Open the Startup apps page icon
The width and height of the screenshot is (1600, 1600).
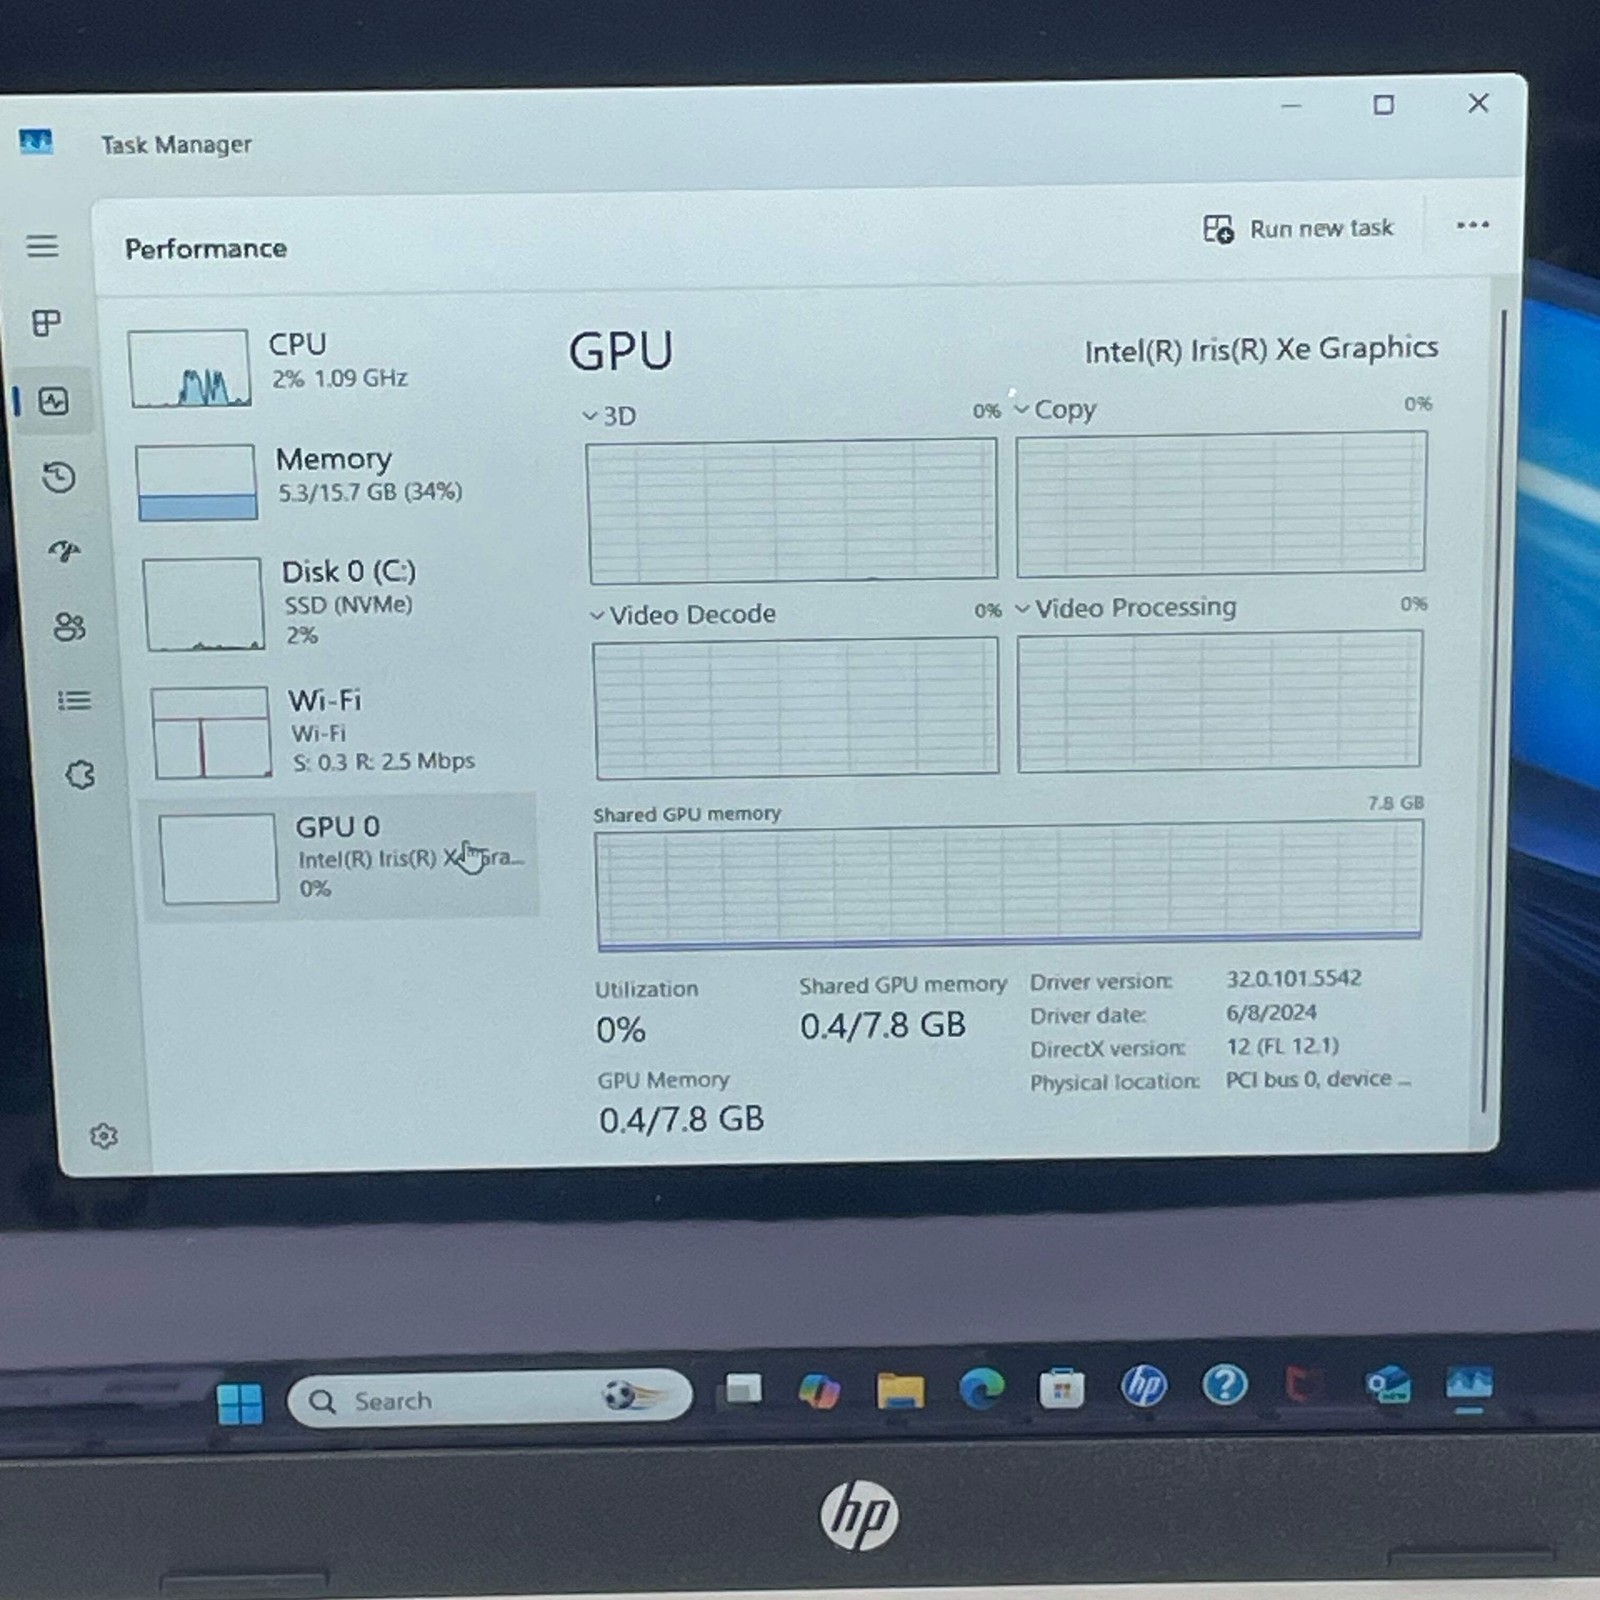[x=65, y=551]
